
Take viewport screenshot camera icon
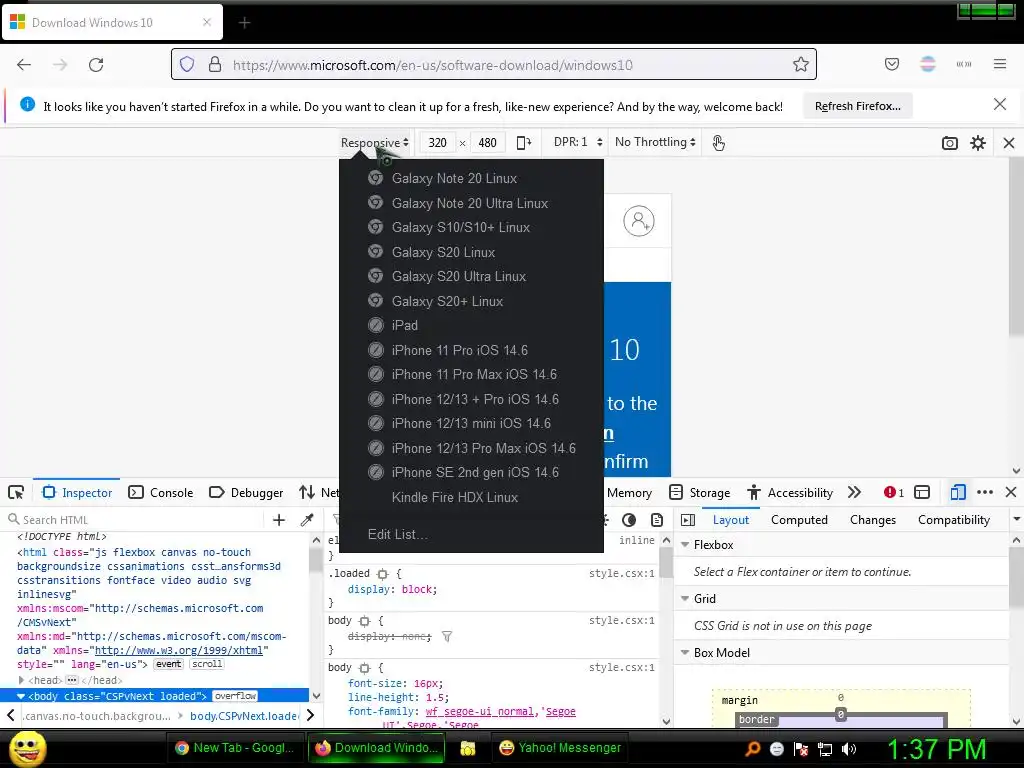[950, 143]
